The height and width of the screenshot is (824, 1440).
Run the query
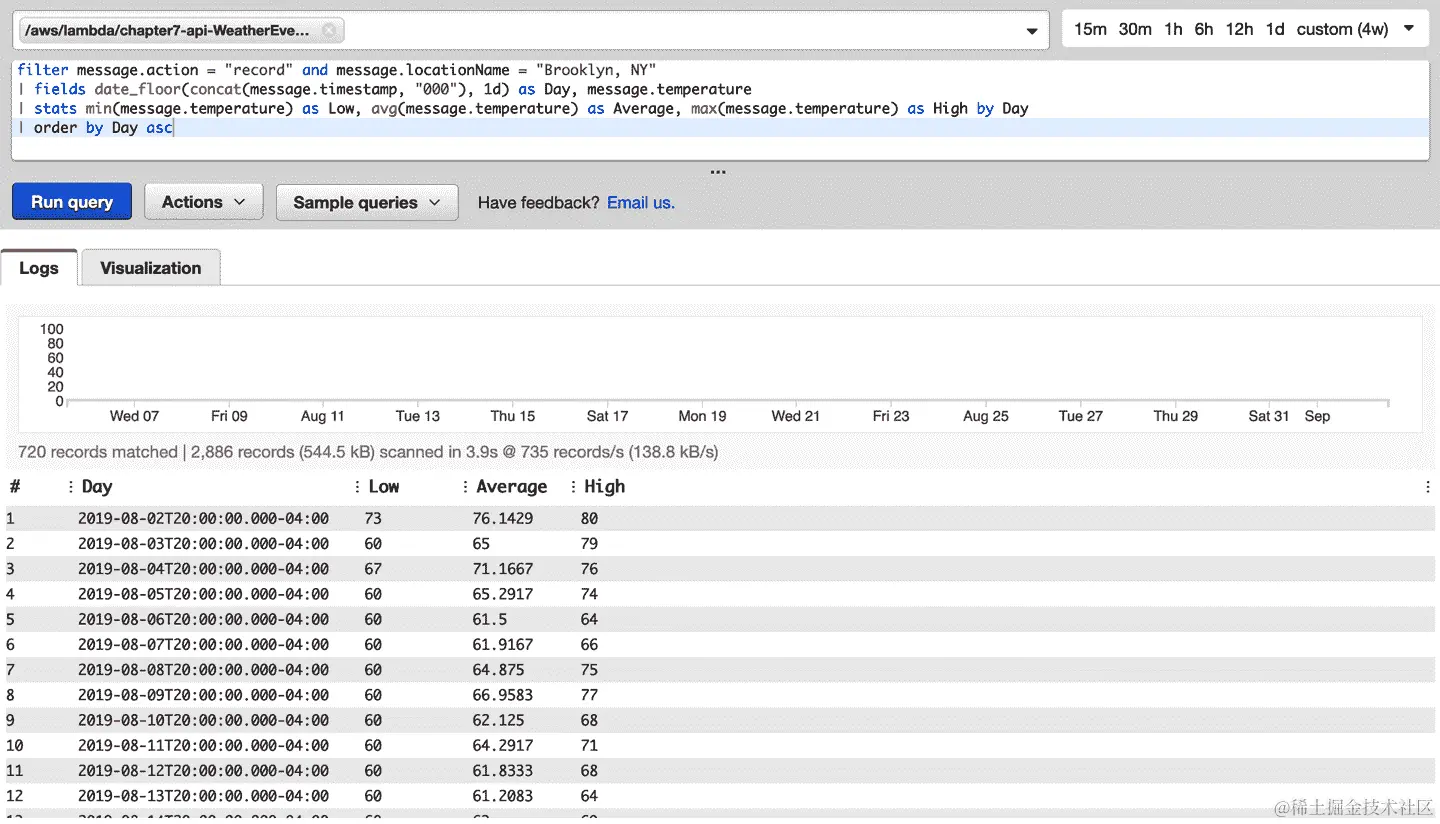pos(71,202)
